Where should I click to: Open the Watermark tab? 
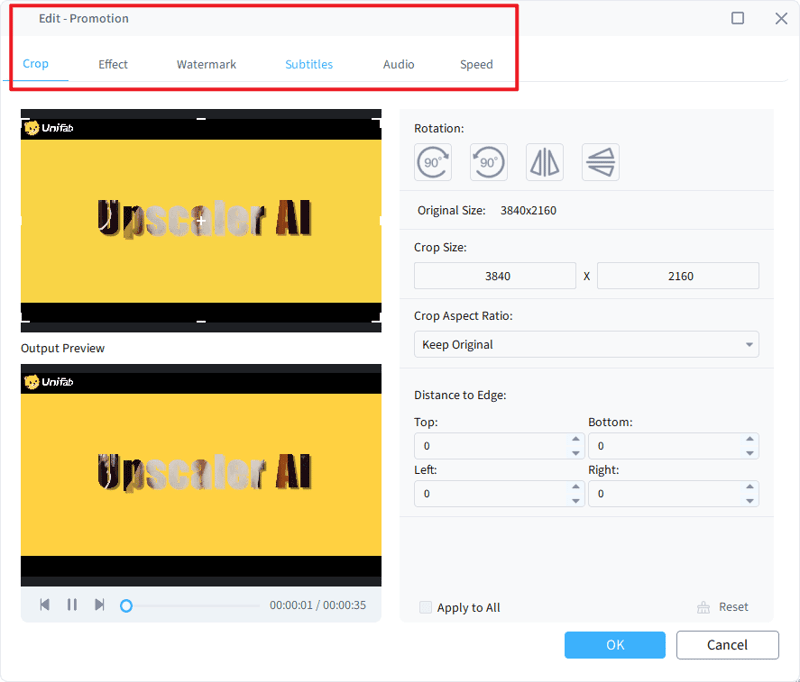tap(206, 64)
